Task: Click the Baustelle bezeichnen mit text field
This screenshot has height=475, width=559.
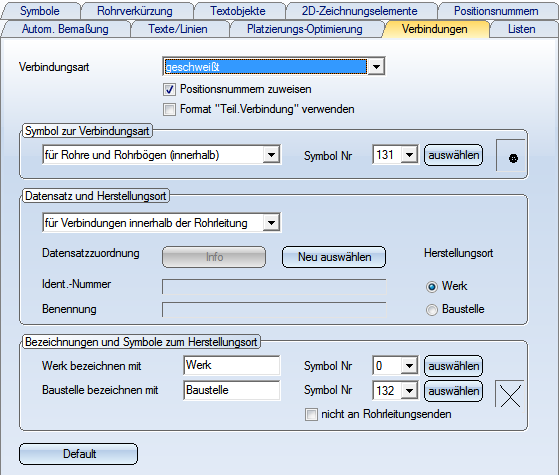Action: (x=232, y=390)
